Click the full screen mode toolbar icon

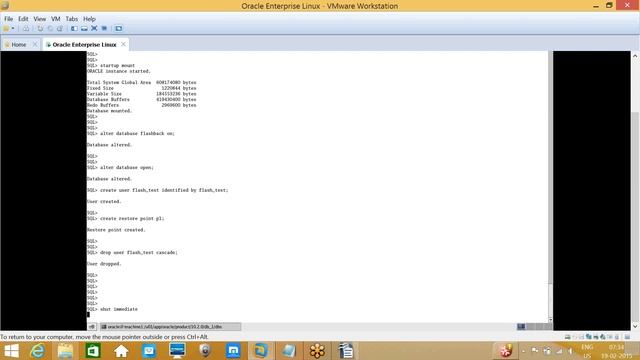[x=94, y=29]
